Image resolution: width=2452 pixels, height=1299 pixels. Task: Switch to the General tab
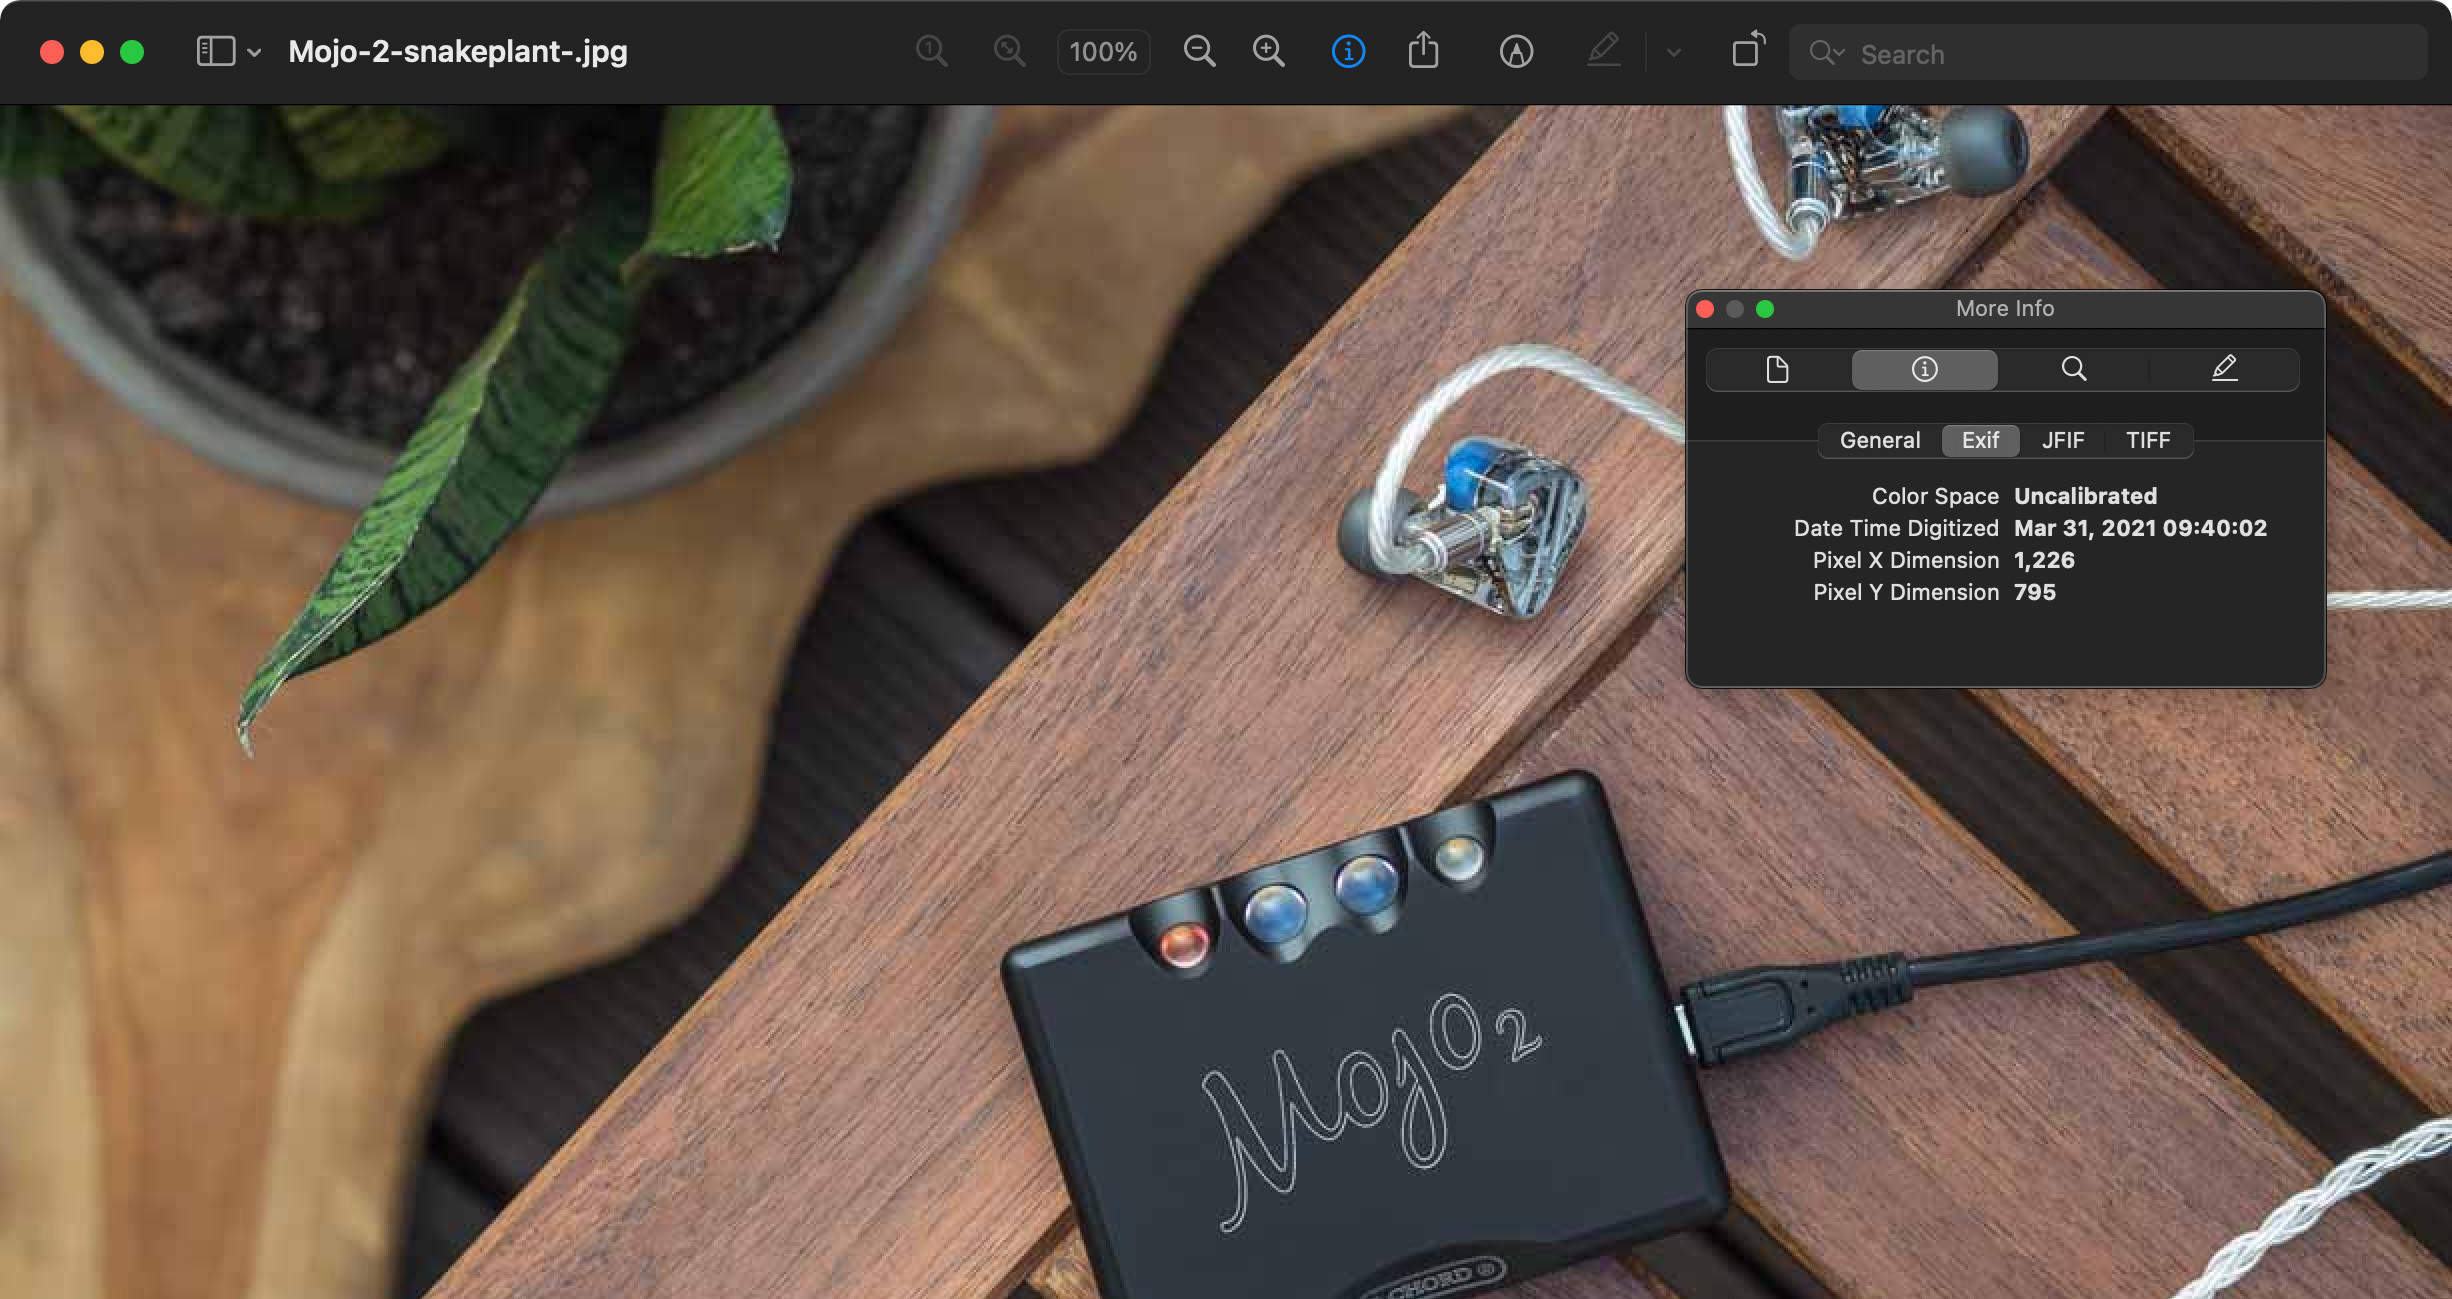pos(1880,440)
